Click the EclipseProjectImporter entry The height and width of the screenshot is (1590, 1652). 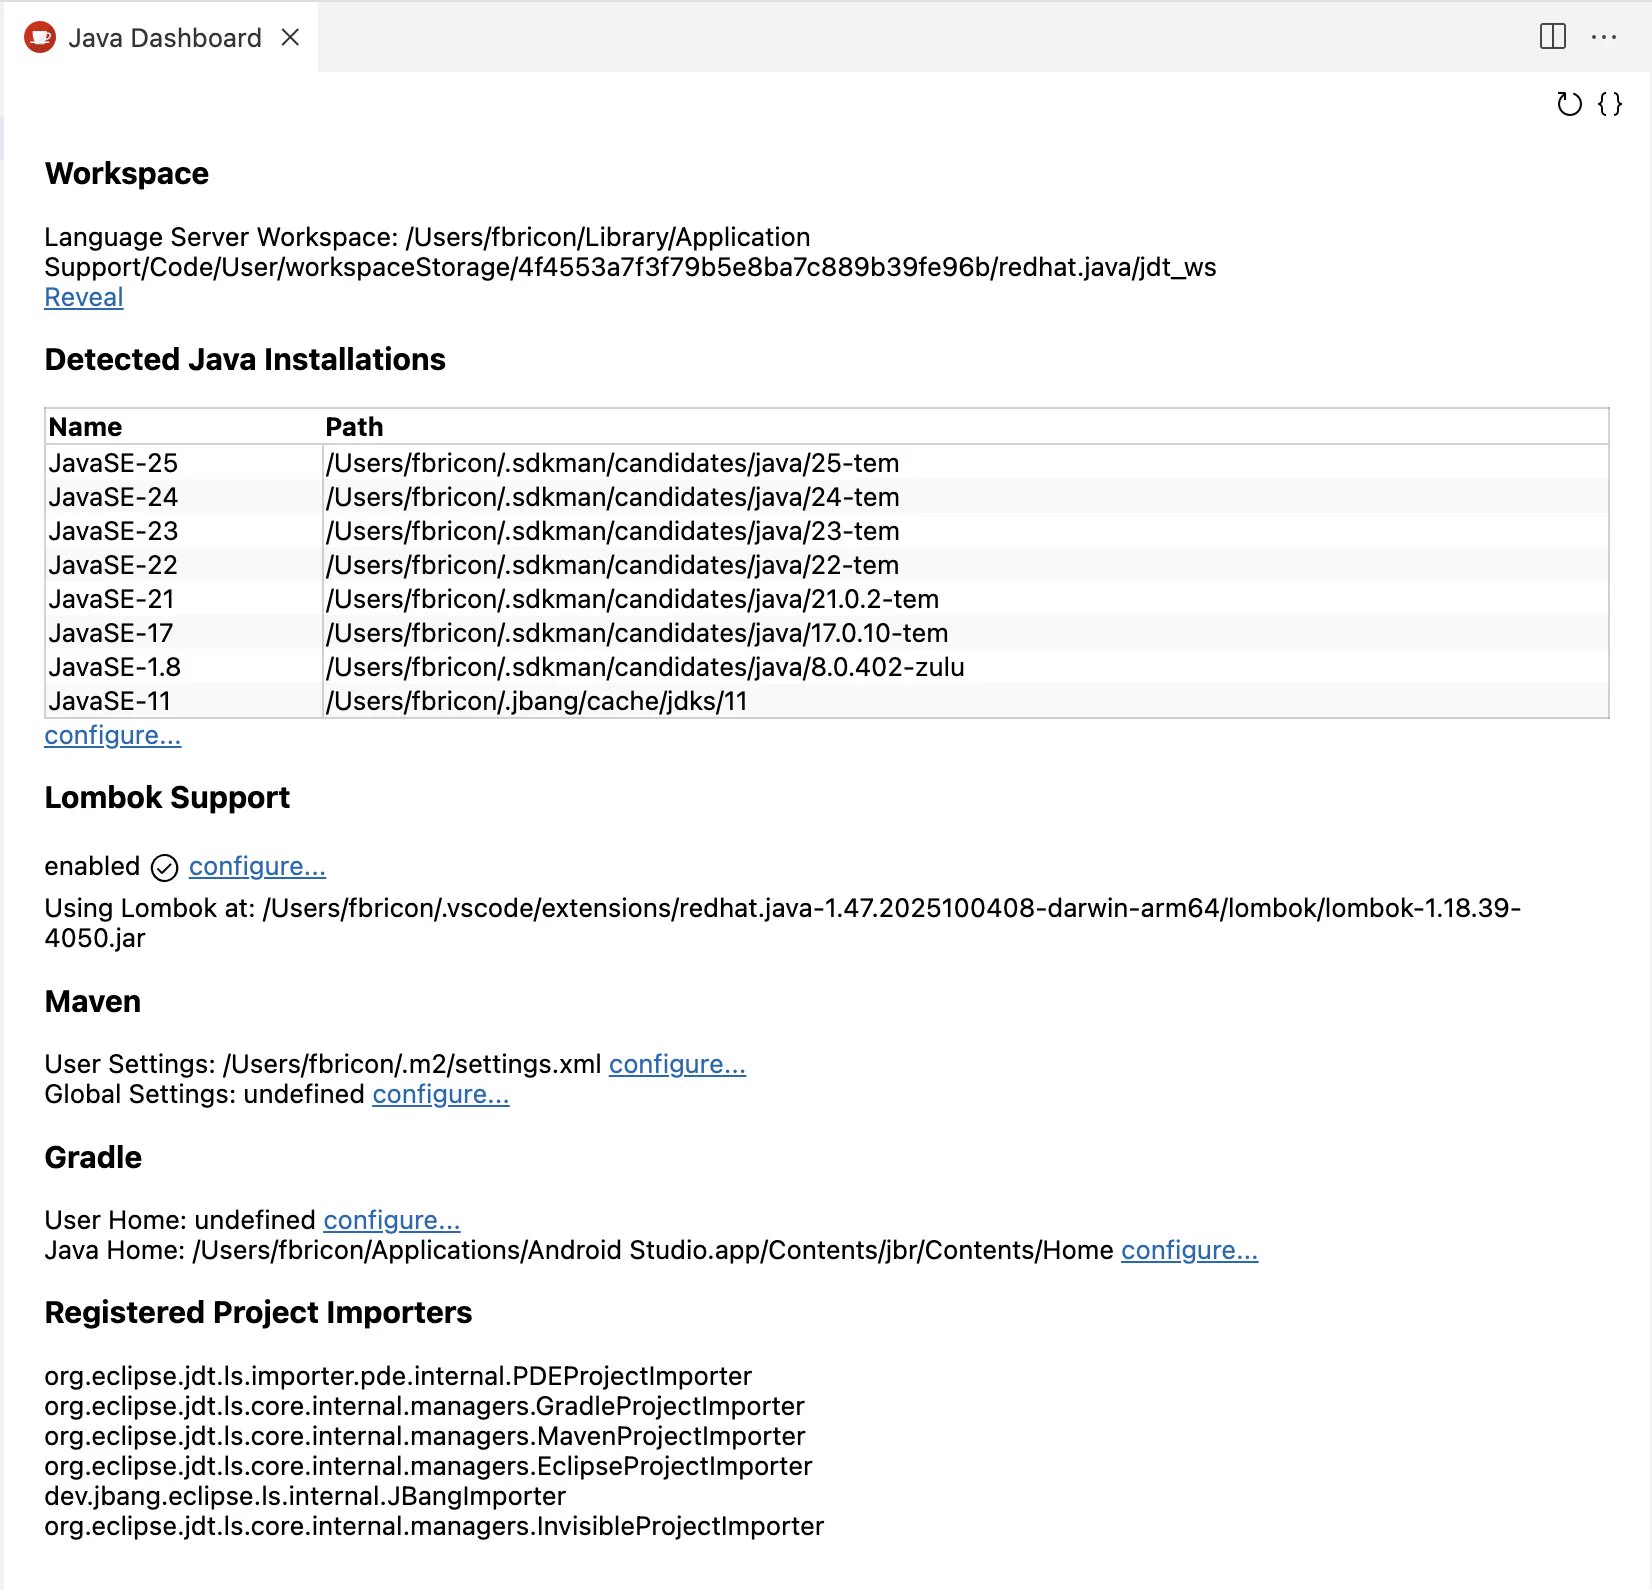pos(428,1466)
